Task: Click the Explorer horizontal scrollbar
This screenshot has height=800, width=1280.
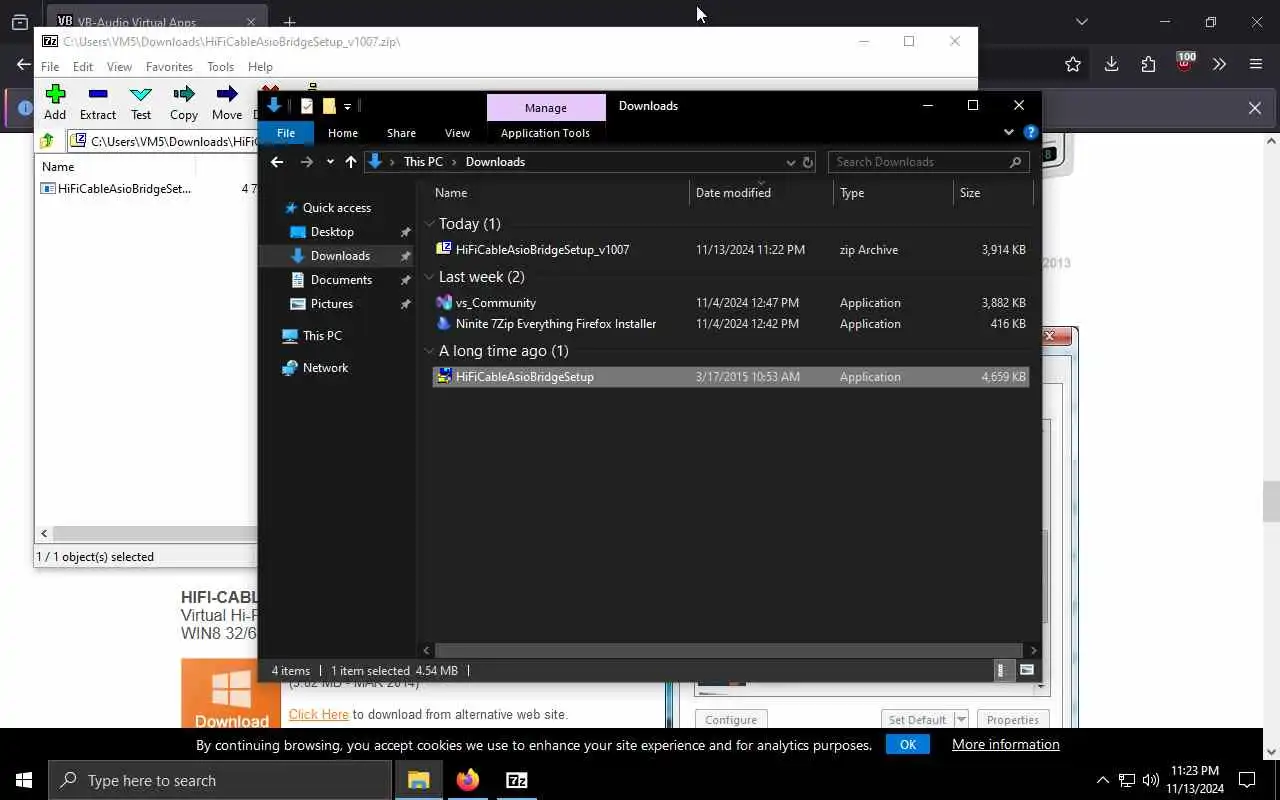Action: point(729,650)
